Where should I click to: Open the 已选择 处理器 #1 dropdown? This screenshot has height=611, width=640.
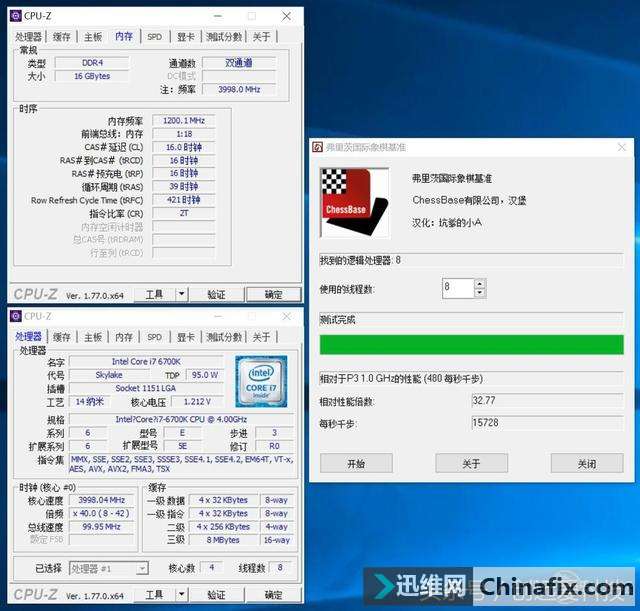click(109, 568)
